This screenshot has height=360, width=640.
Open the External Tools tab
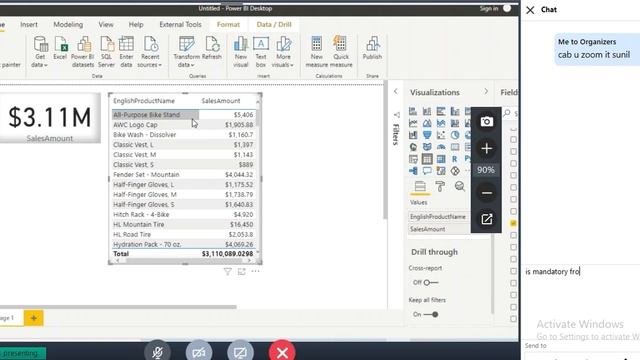tap(180, 24)
